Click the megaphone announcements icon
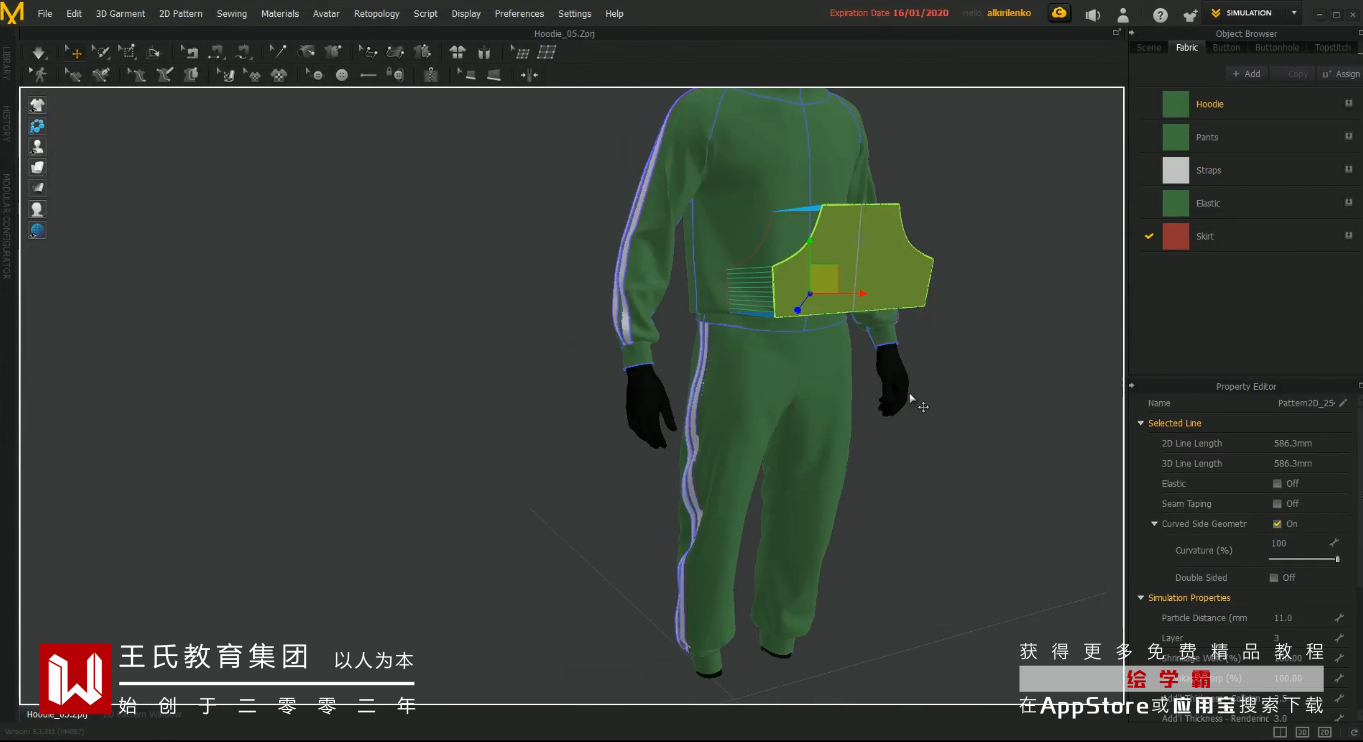This screenshot has width=1363, height=742. coord(1093,14)
